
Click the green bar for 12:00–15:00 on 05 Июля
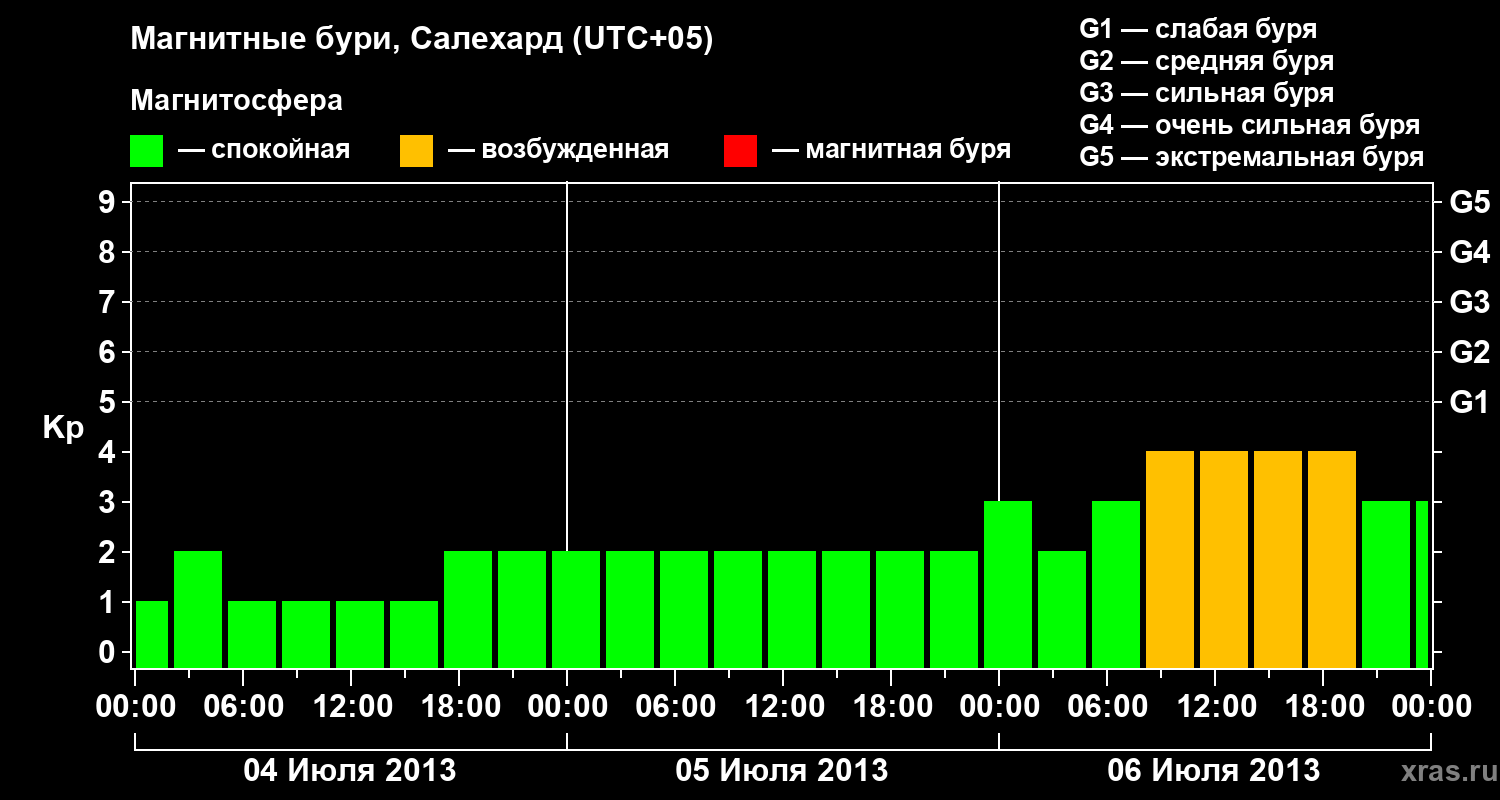pos(792,609)
